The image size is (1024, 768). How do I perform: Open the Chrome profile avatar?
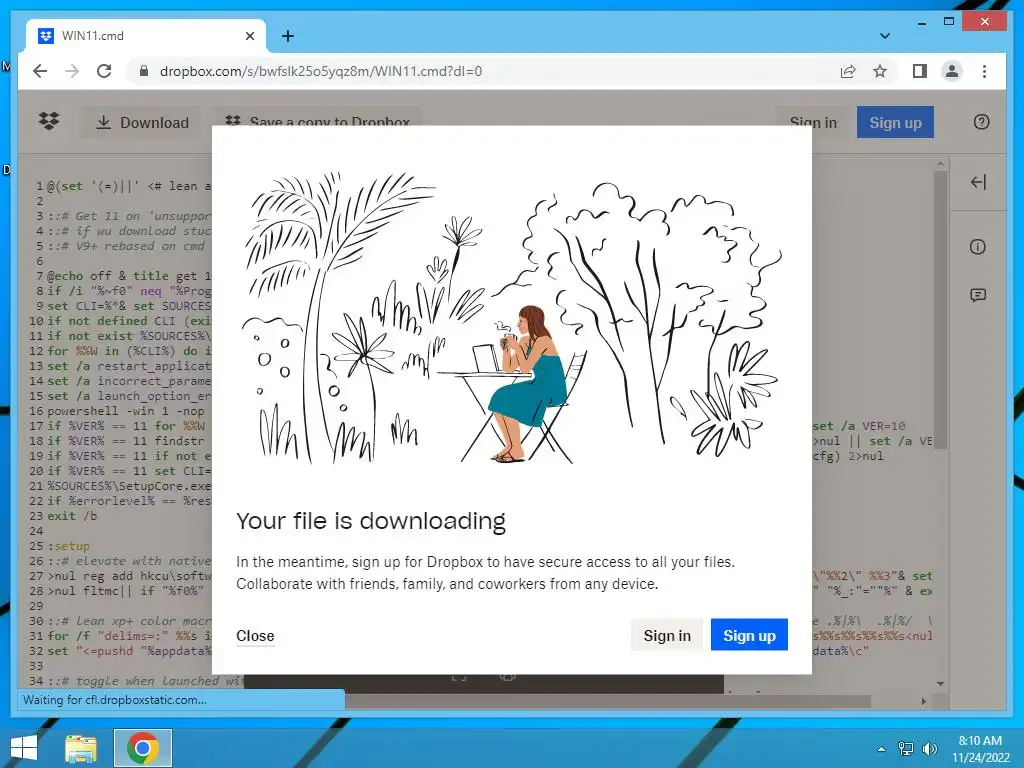click(x=952, y=71)
